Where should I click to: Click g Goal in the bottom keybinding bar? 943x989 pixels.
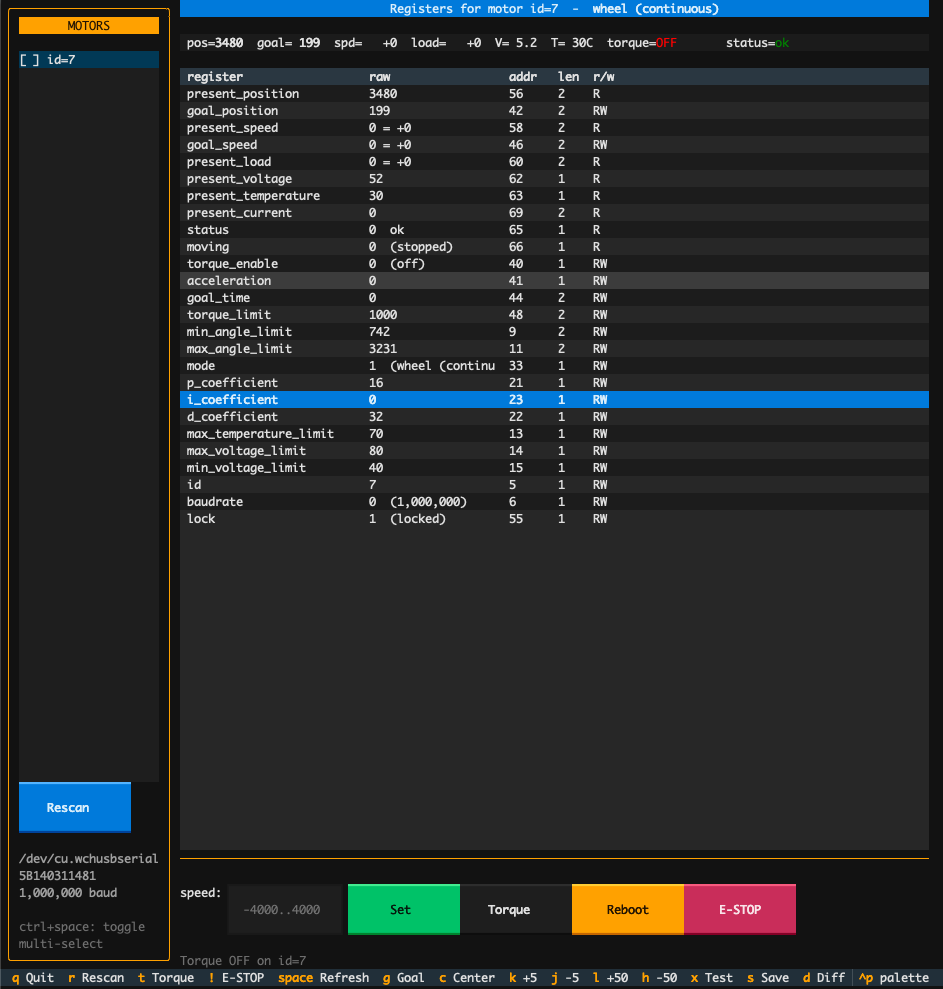click(402, 978)
